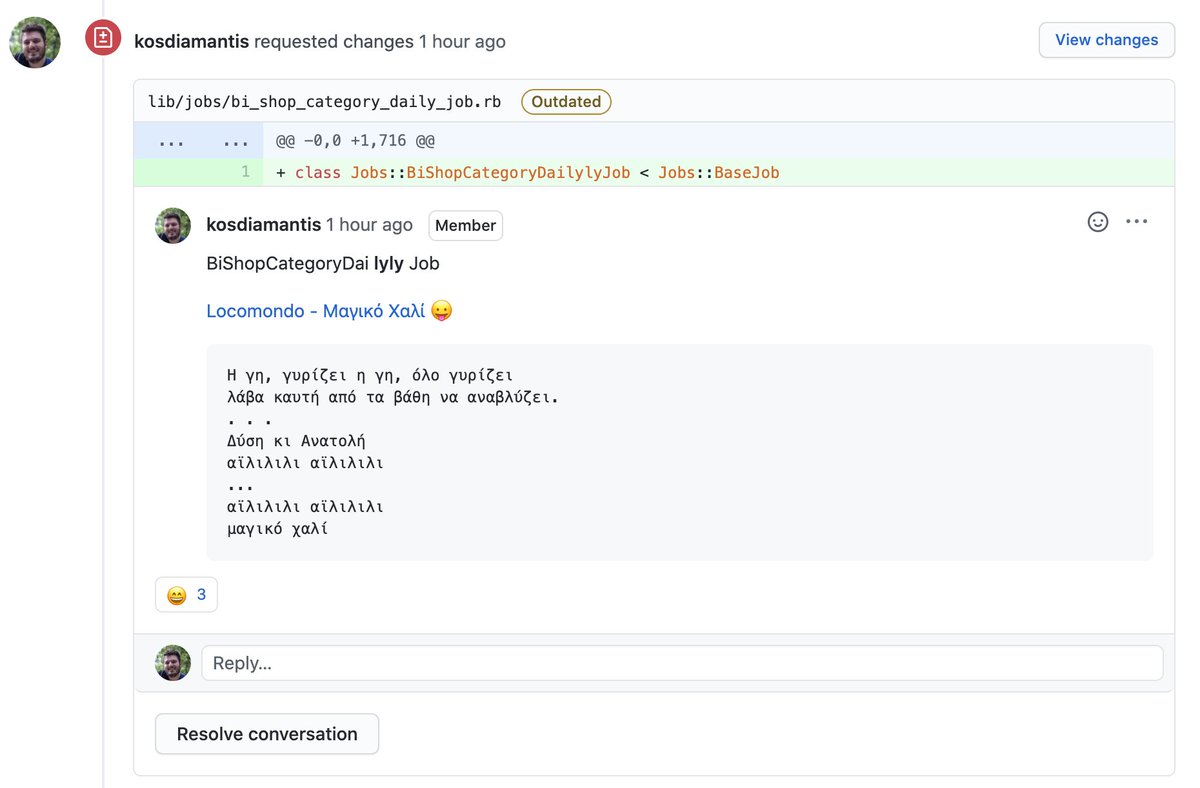
Task: Click the red changes-requested review icon
Action: tap(103, 39)
